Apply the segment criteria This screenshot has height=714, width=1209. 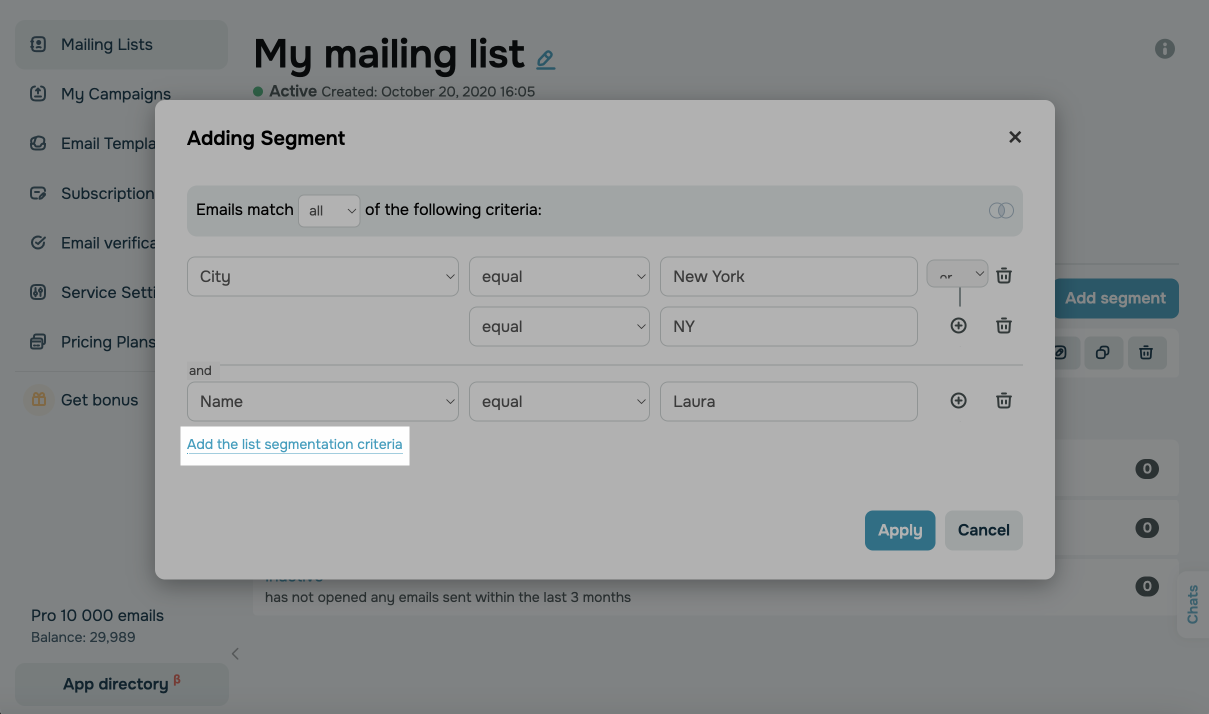click(x=900, y=530)
